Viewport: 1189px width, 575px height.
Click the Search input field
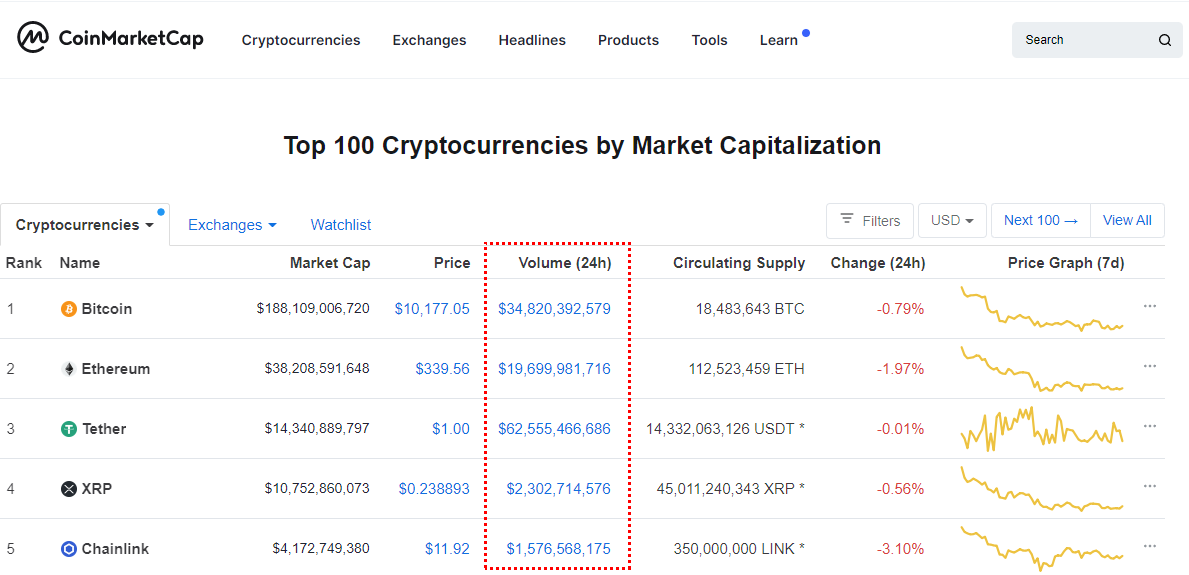1085,40
